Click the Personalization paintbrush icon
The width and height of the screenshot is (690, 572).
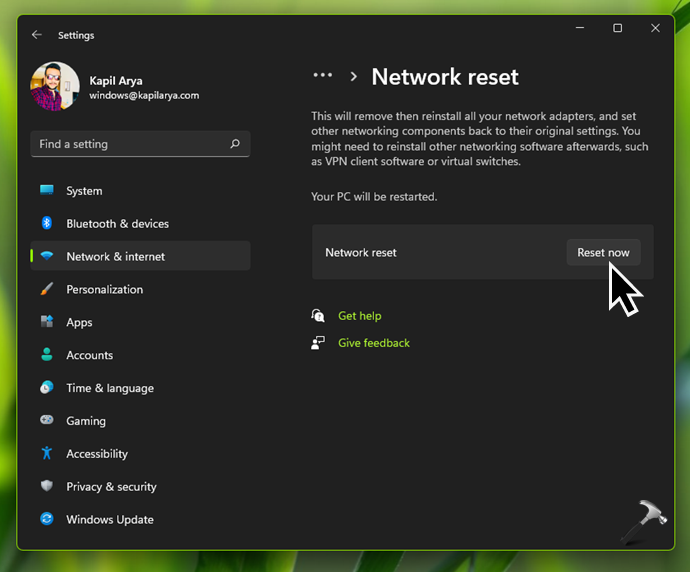pos(47,290)
